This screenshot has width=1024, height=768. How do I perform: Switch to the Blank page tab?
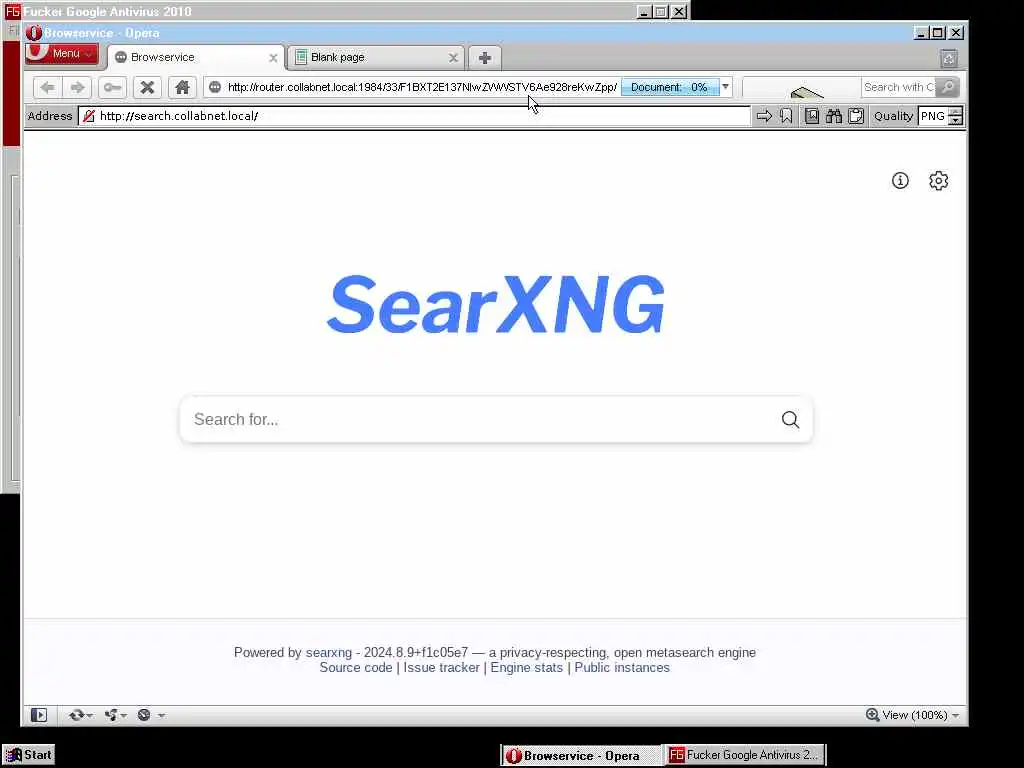click(x=376, y=57)
